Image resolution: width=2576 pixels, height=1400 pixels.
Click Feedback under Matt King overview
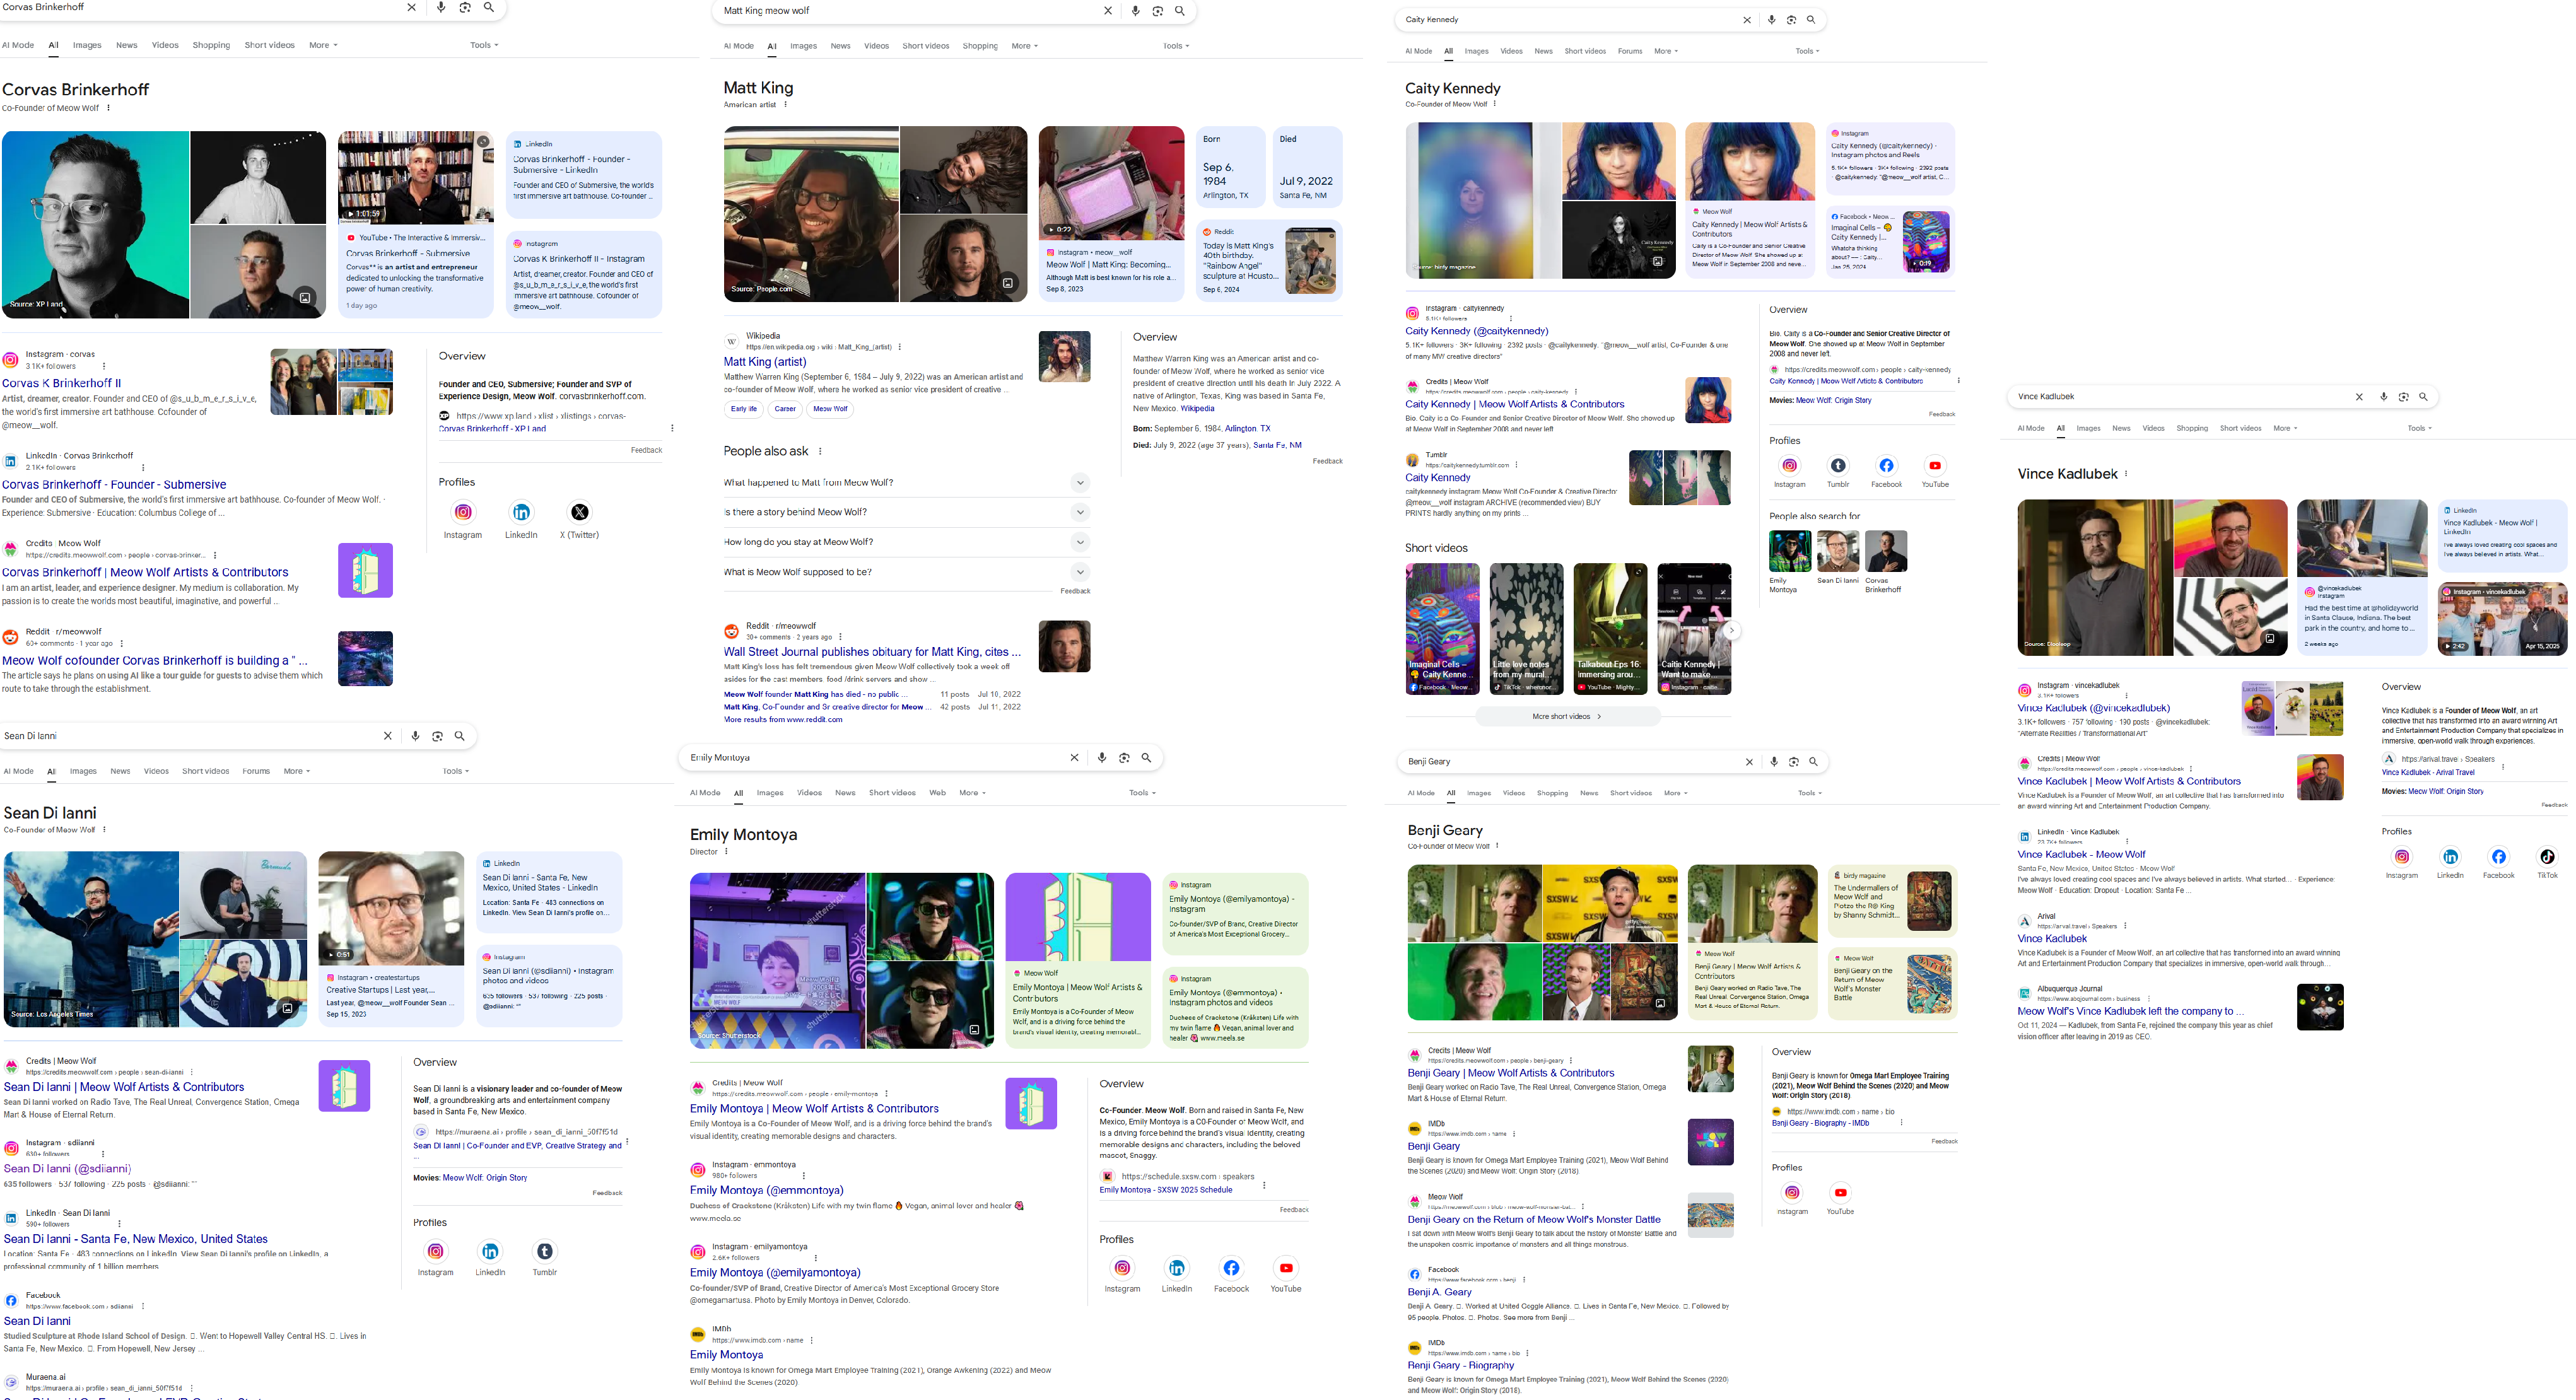tap(1327, 461)
